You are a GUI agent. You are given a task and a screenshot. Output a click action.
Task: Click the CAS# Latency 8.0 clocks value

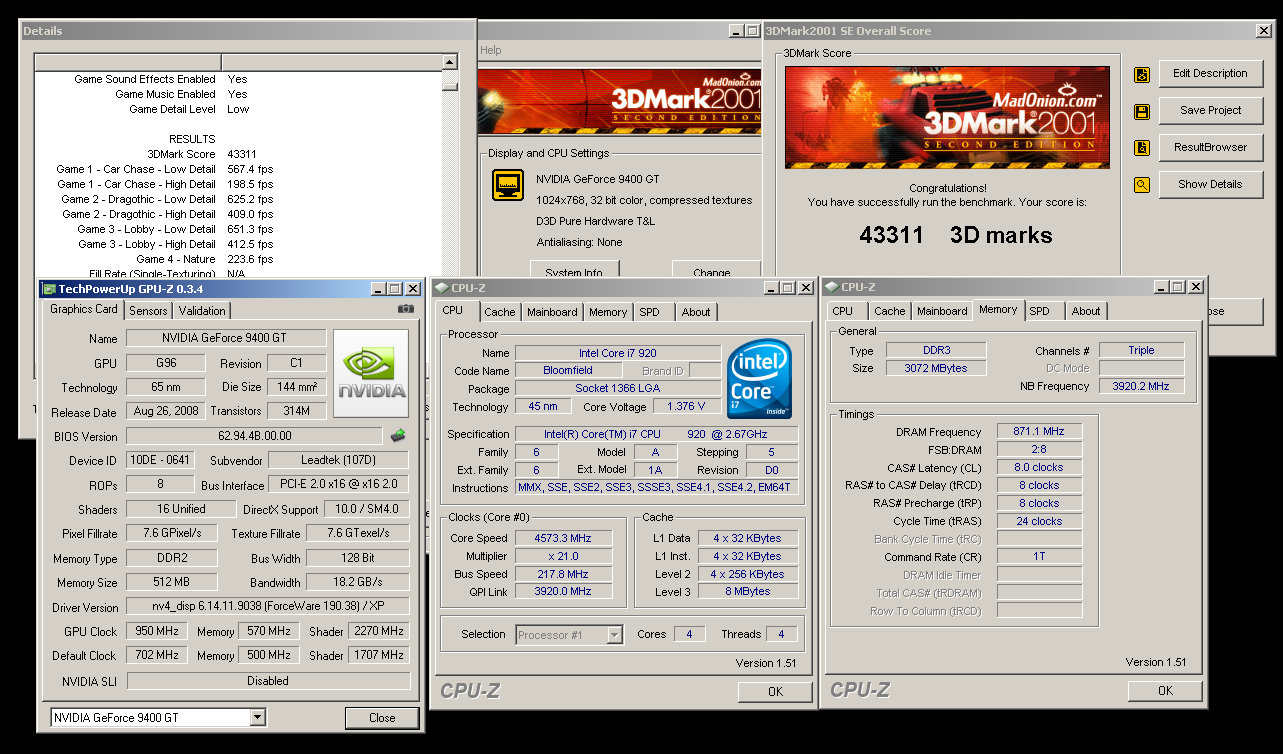(1039, 468)
